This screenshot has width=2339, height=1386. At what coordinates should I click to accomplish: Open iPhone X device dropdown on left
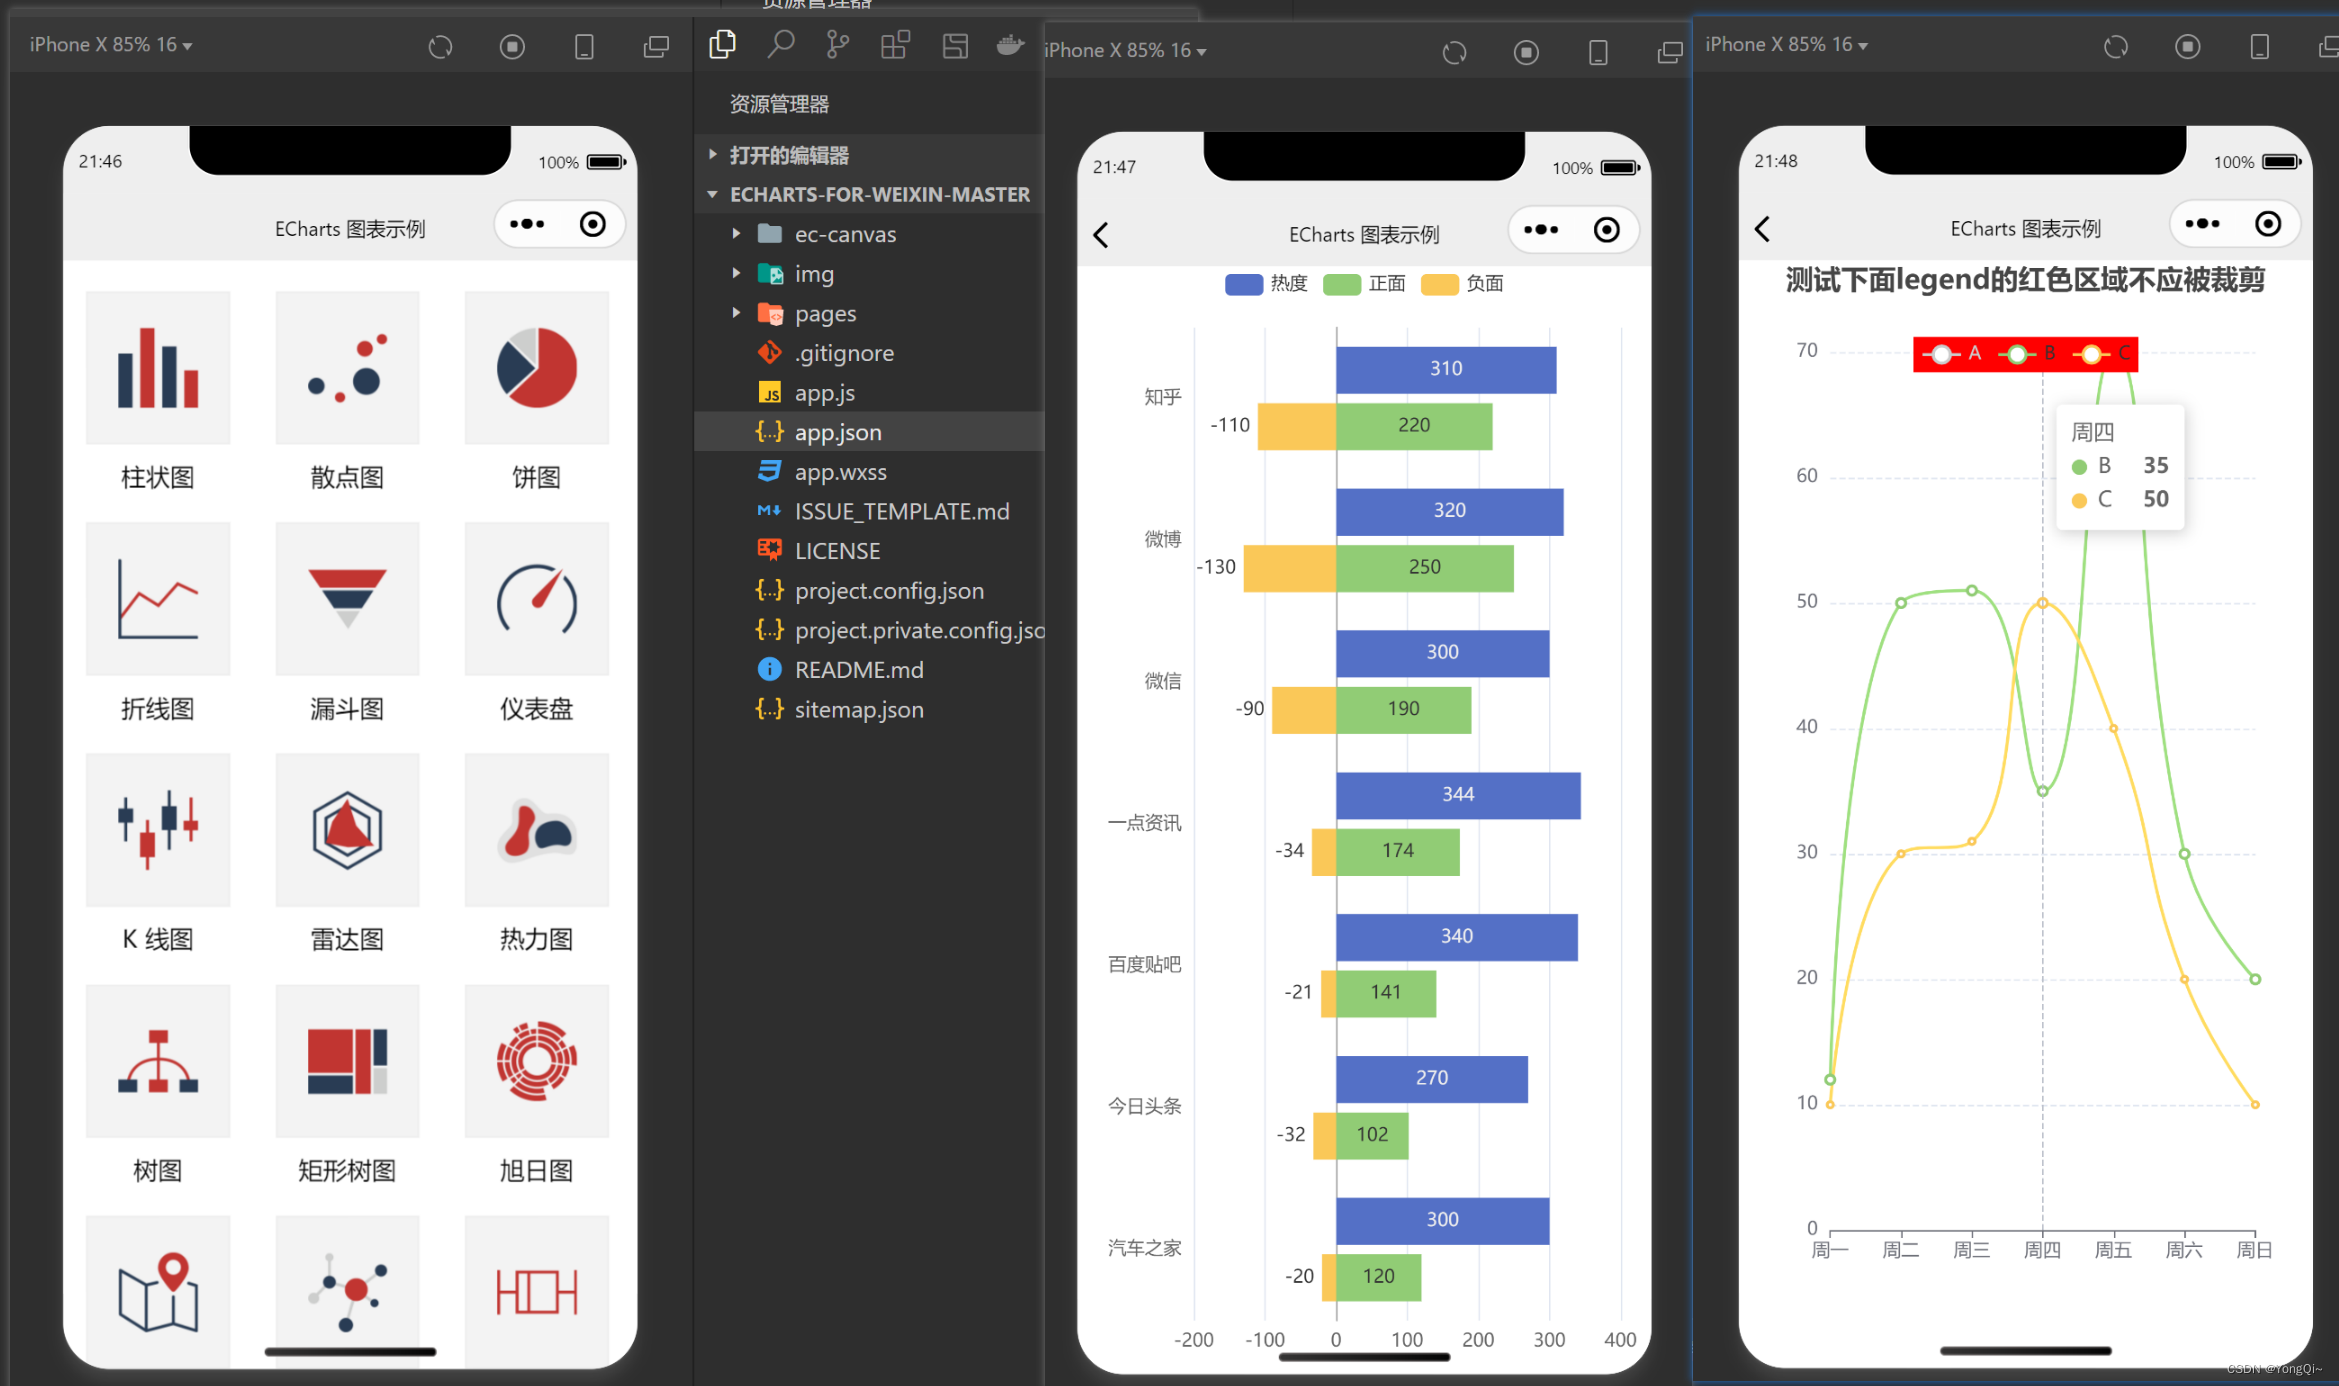[110, 45]
